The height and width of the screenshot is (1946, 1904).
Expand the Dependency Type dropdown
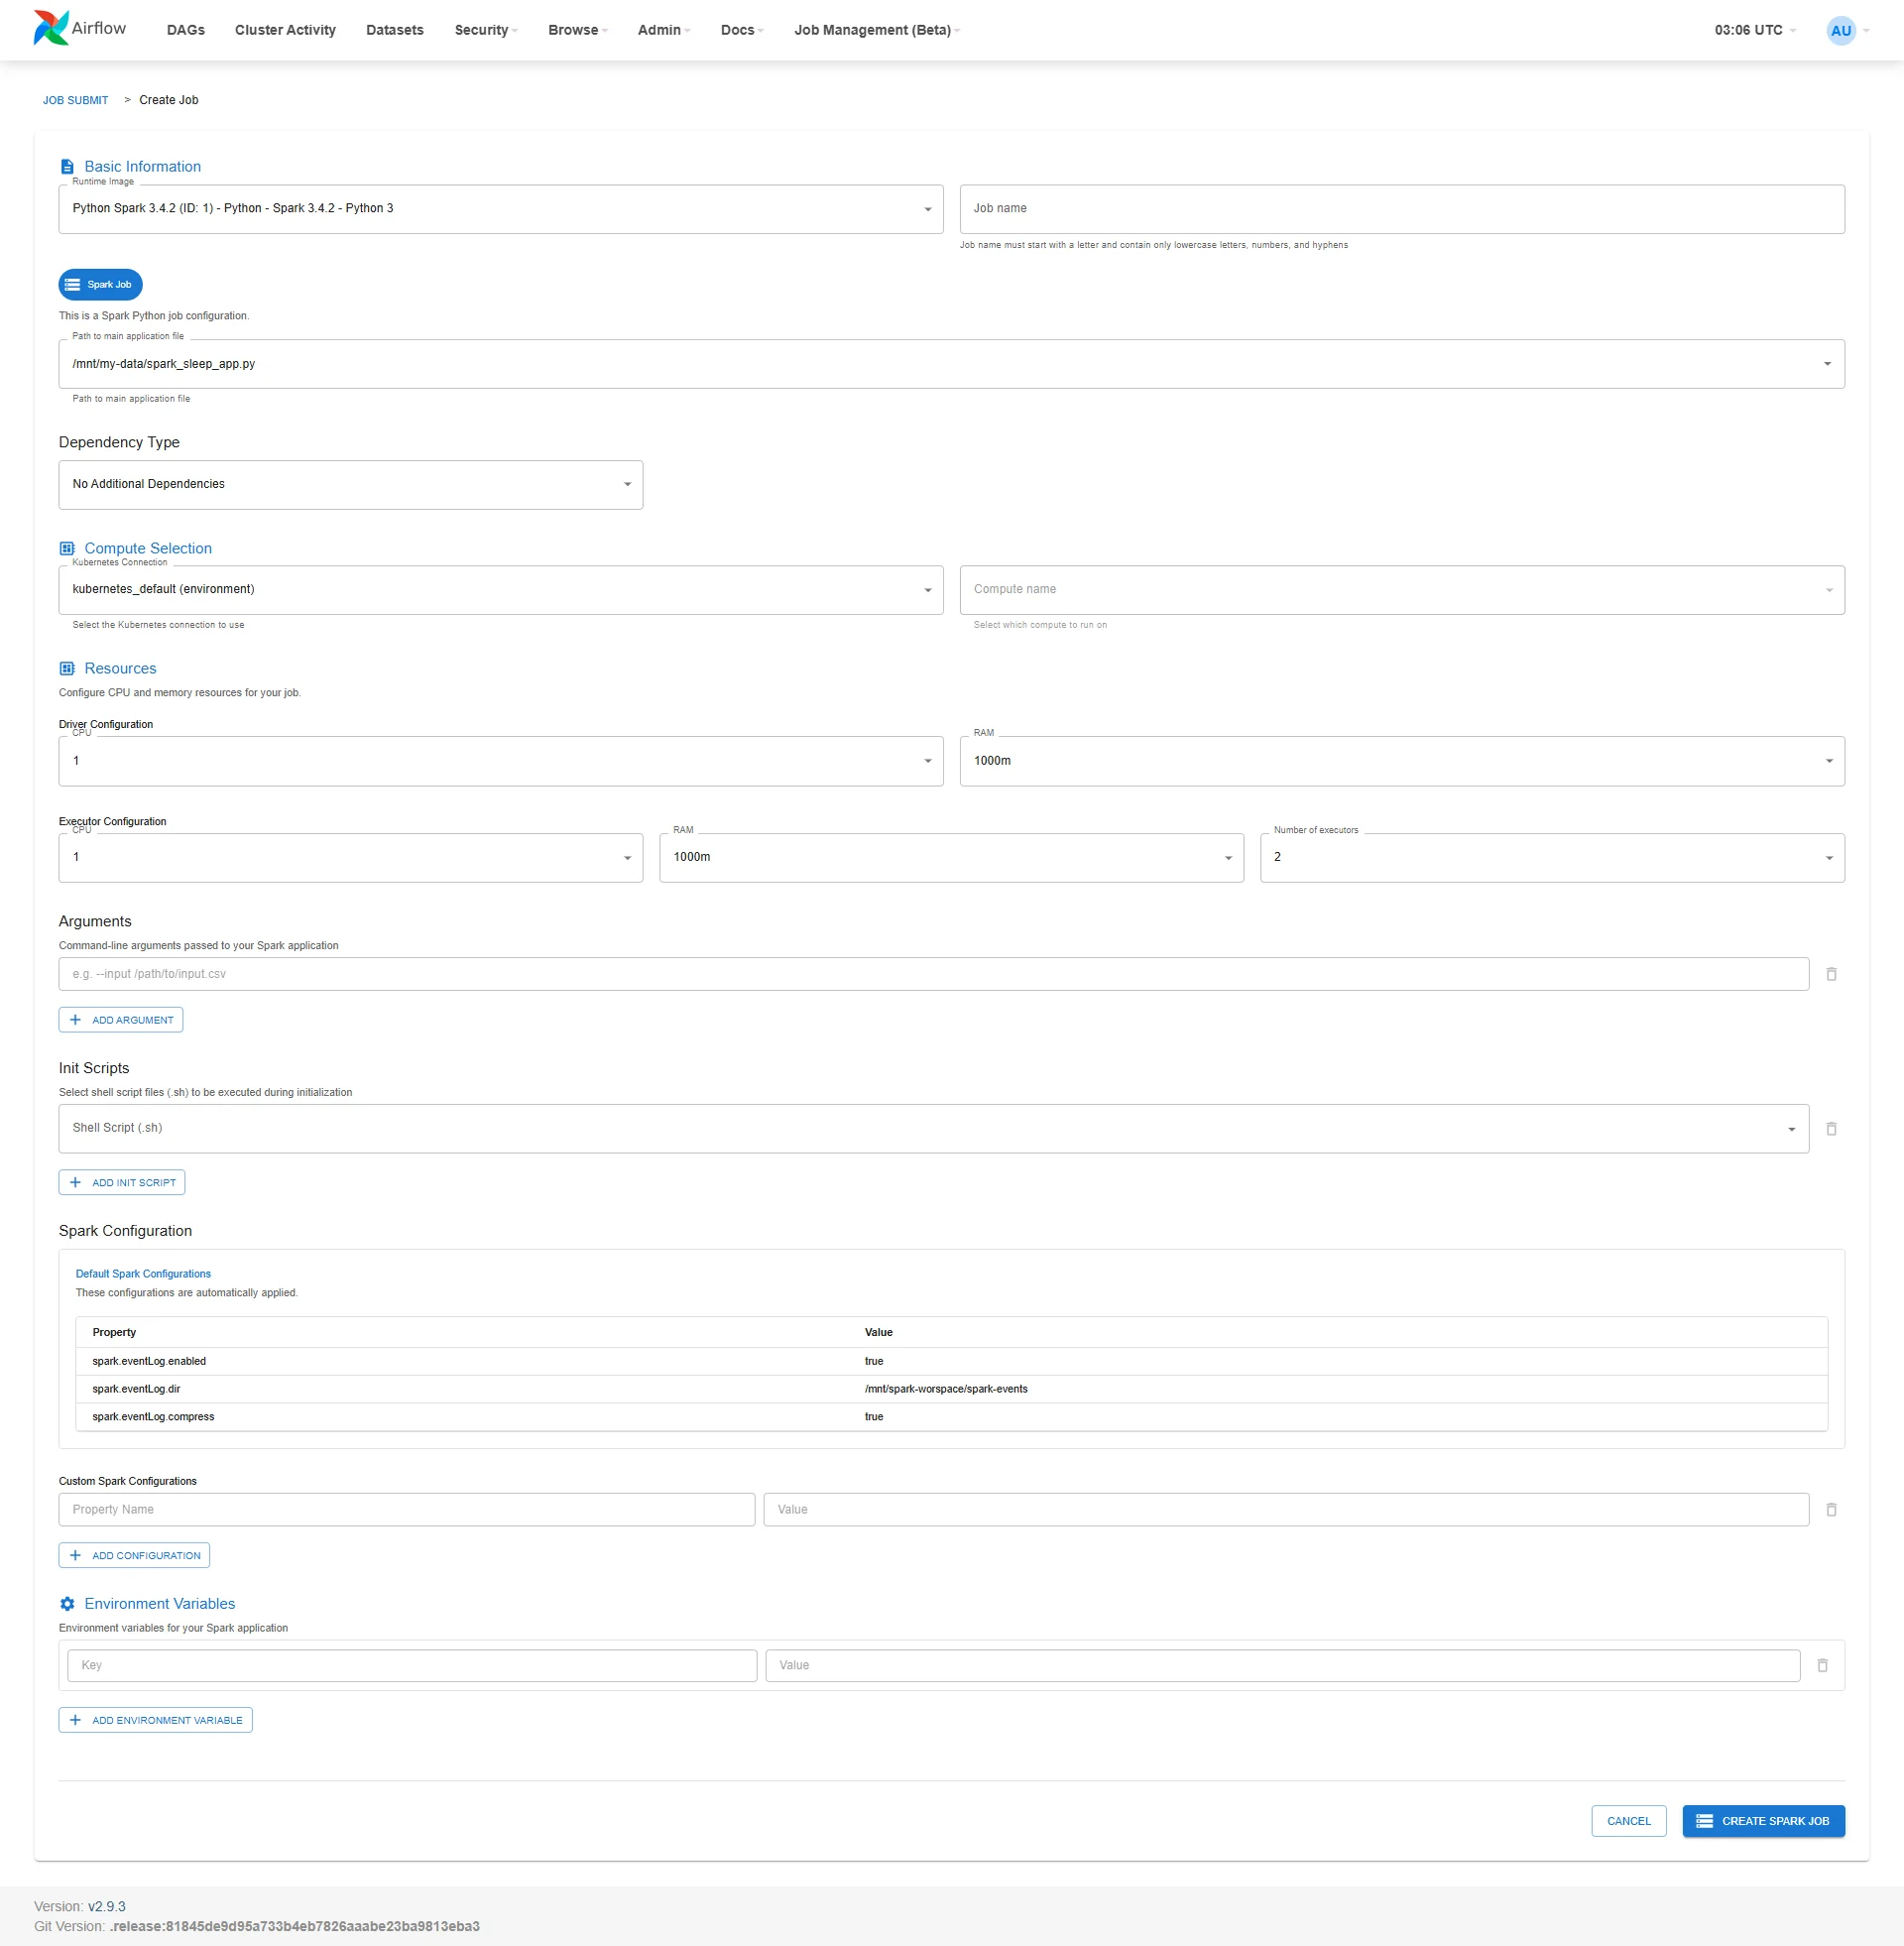tap(351, 485)
